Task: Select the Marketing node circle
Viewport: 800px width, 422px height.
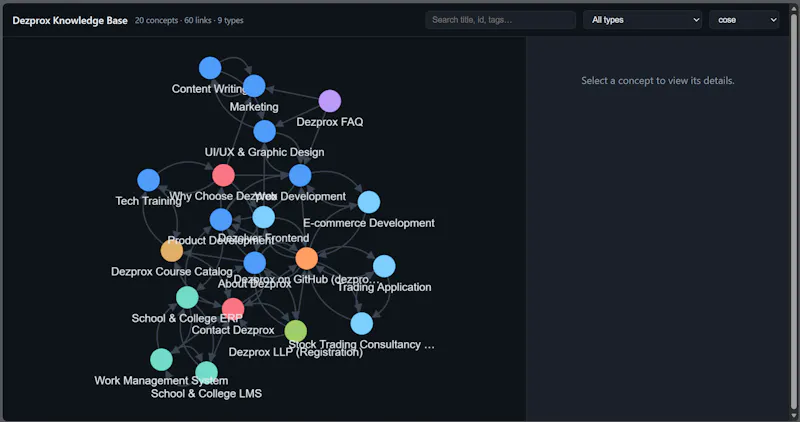Action: coord(254,86)
